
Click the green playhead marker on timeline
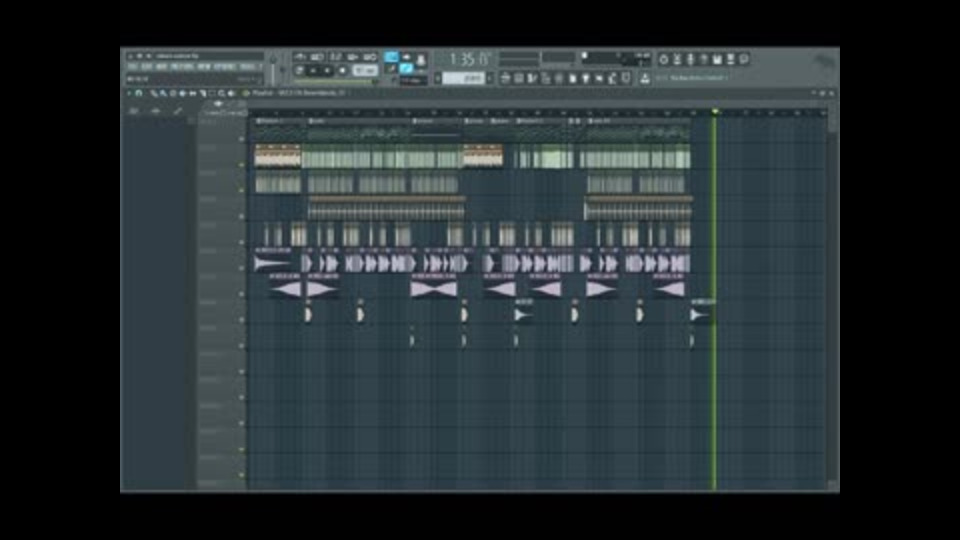point(714,111)
